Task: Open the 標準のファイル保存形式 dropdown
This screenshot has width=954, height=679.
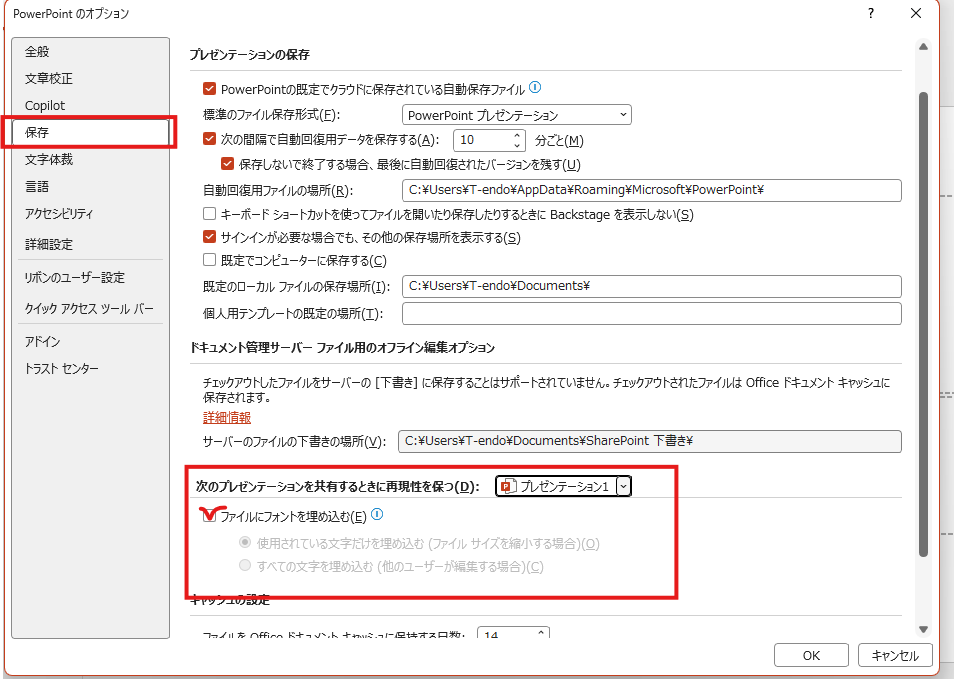Action: (516, 115)
